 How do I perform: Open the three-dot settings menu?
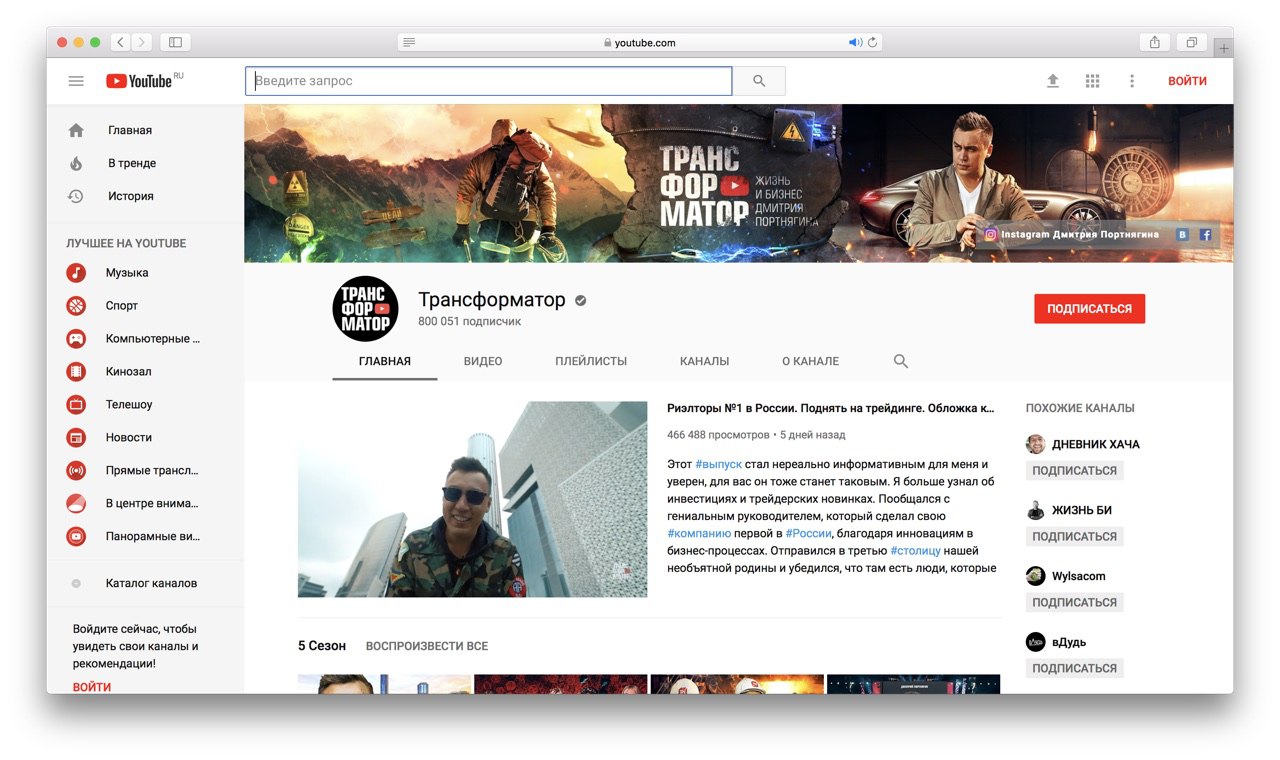tap(1132, 81)
